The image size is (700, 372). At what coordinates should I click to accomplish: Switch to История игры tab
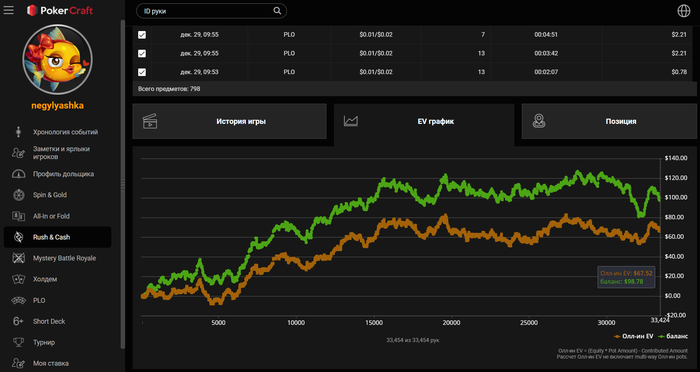coord(229,121)
